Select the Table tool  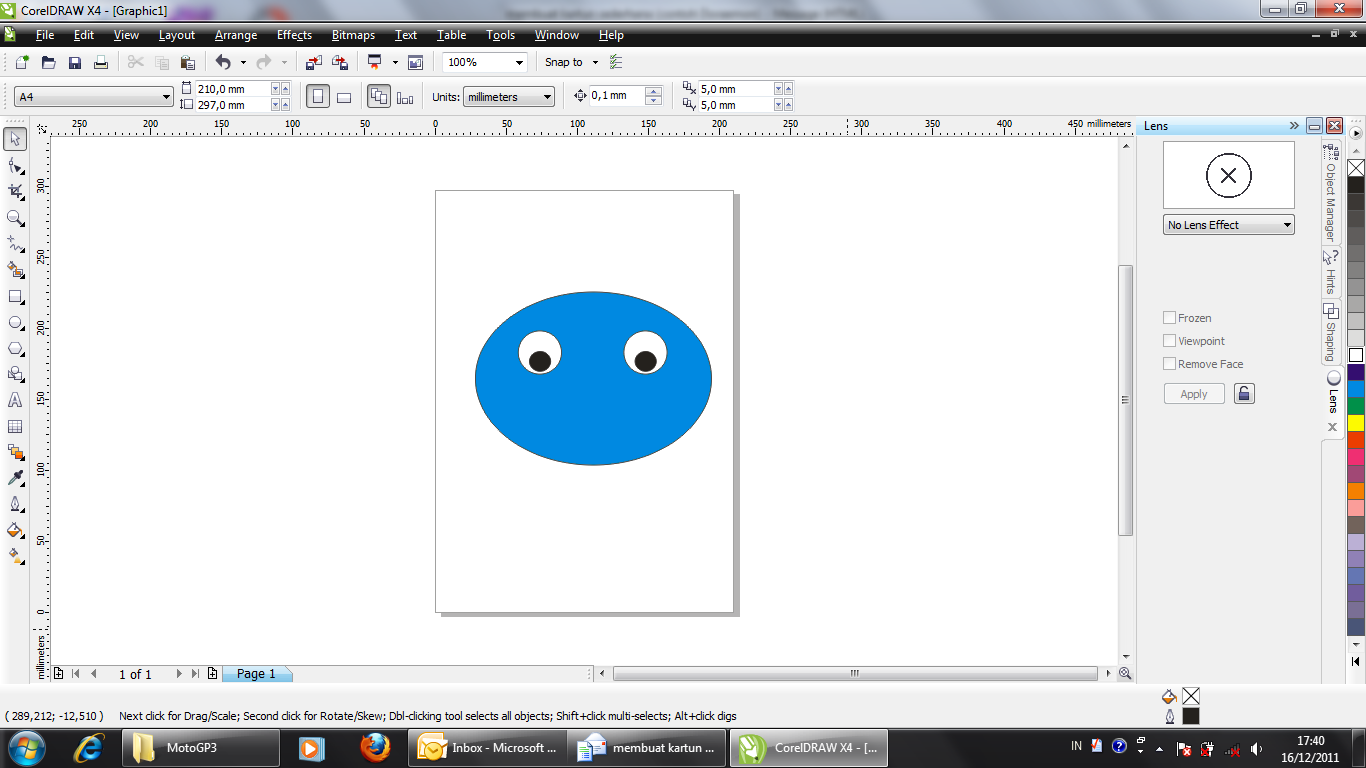click(15, 426)
